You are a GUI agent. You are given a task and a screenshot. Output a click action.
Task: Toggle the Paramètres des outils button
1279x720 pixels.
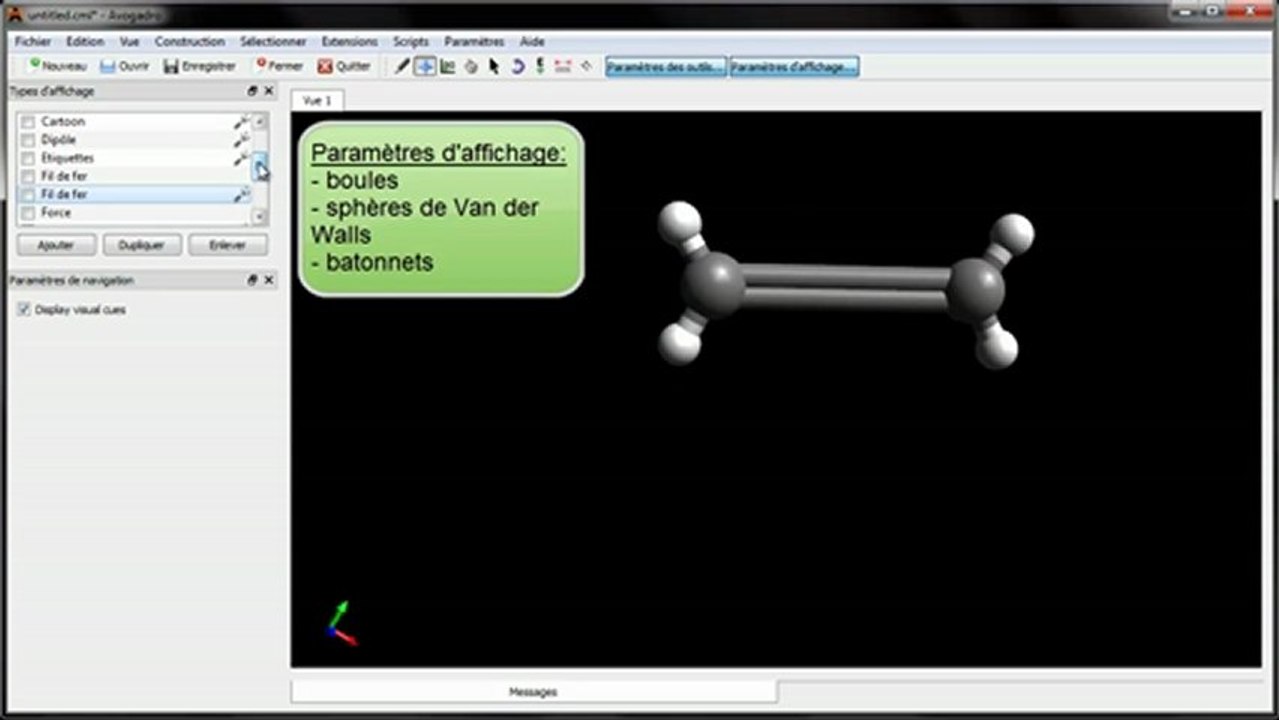point(666,66)
